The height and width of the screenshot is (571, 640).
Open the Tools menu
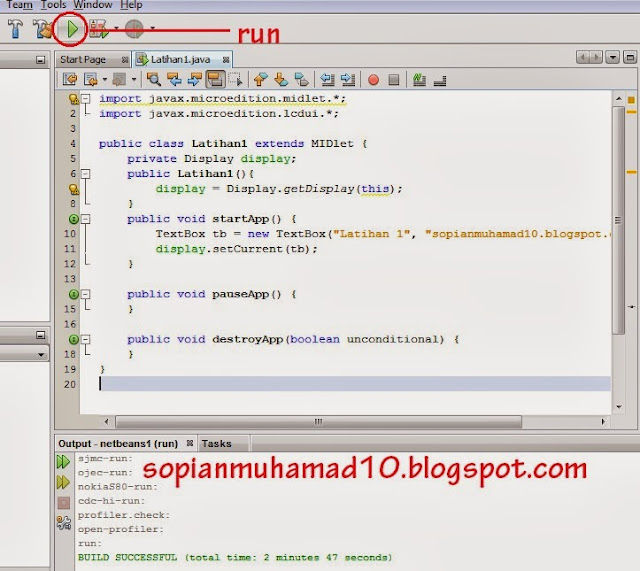(53, 5)
